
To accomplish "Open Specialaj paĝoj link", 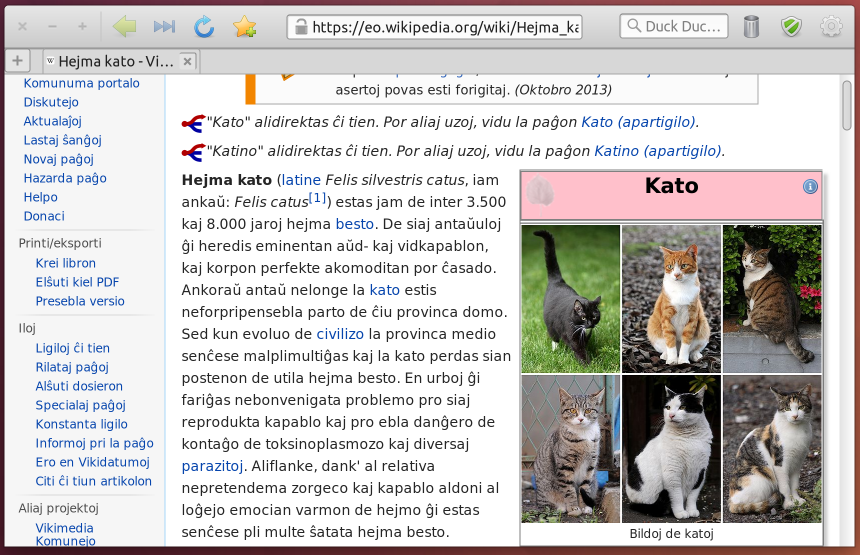I will pos(81,405).
